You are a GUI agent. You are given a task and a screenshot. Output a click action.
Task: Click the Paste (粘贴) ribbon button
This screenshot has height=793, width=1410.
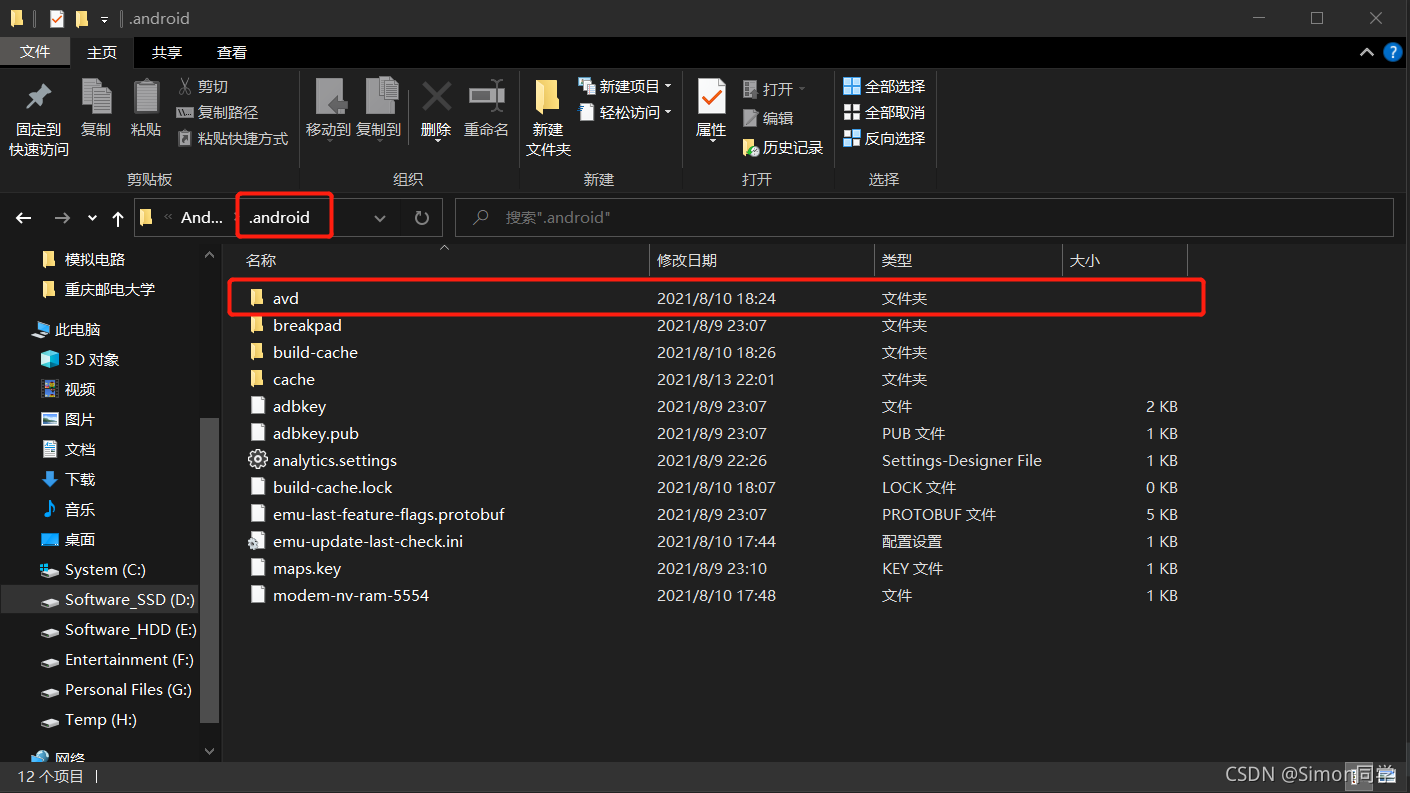146,109
